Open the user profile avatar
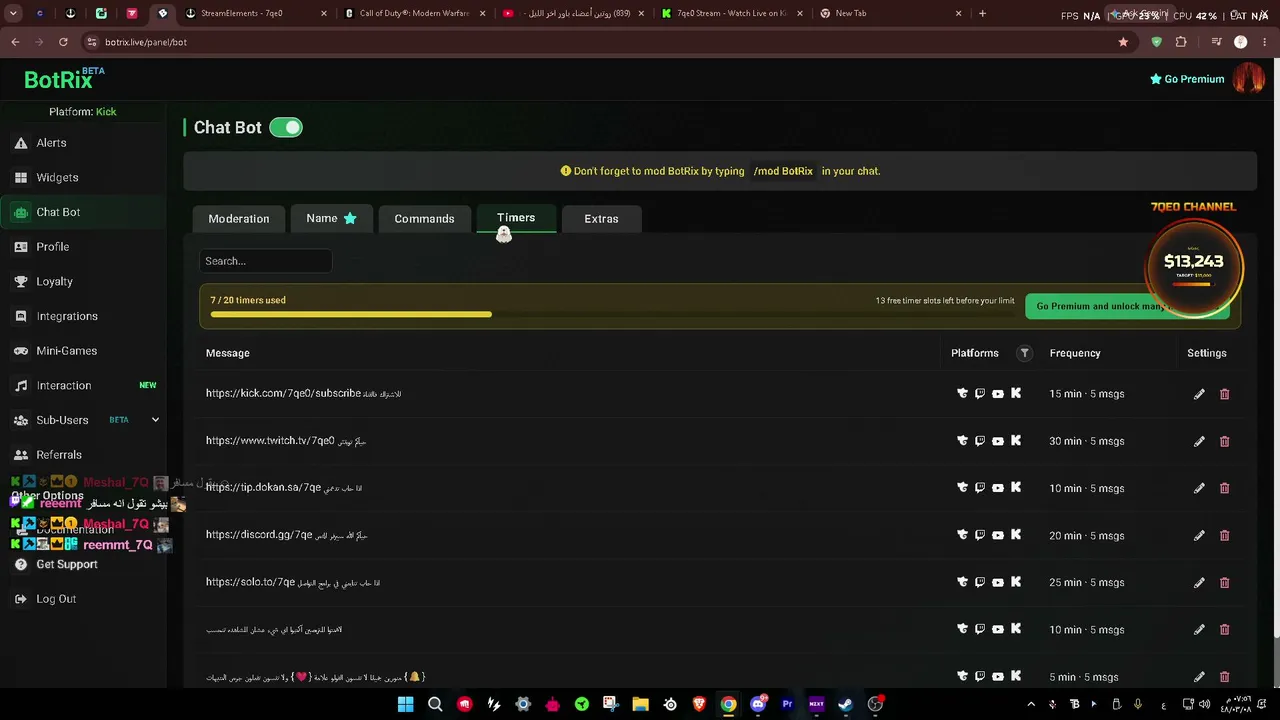Image resolution: width=1280 pixels, height=720 pixels. pyautogui.click(x=1248, y=78)
